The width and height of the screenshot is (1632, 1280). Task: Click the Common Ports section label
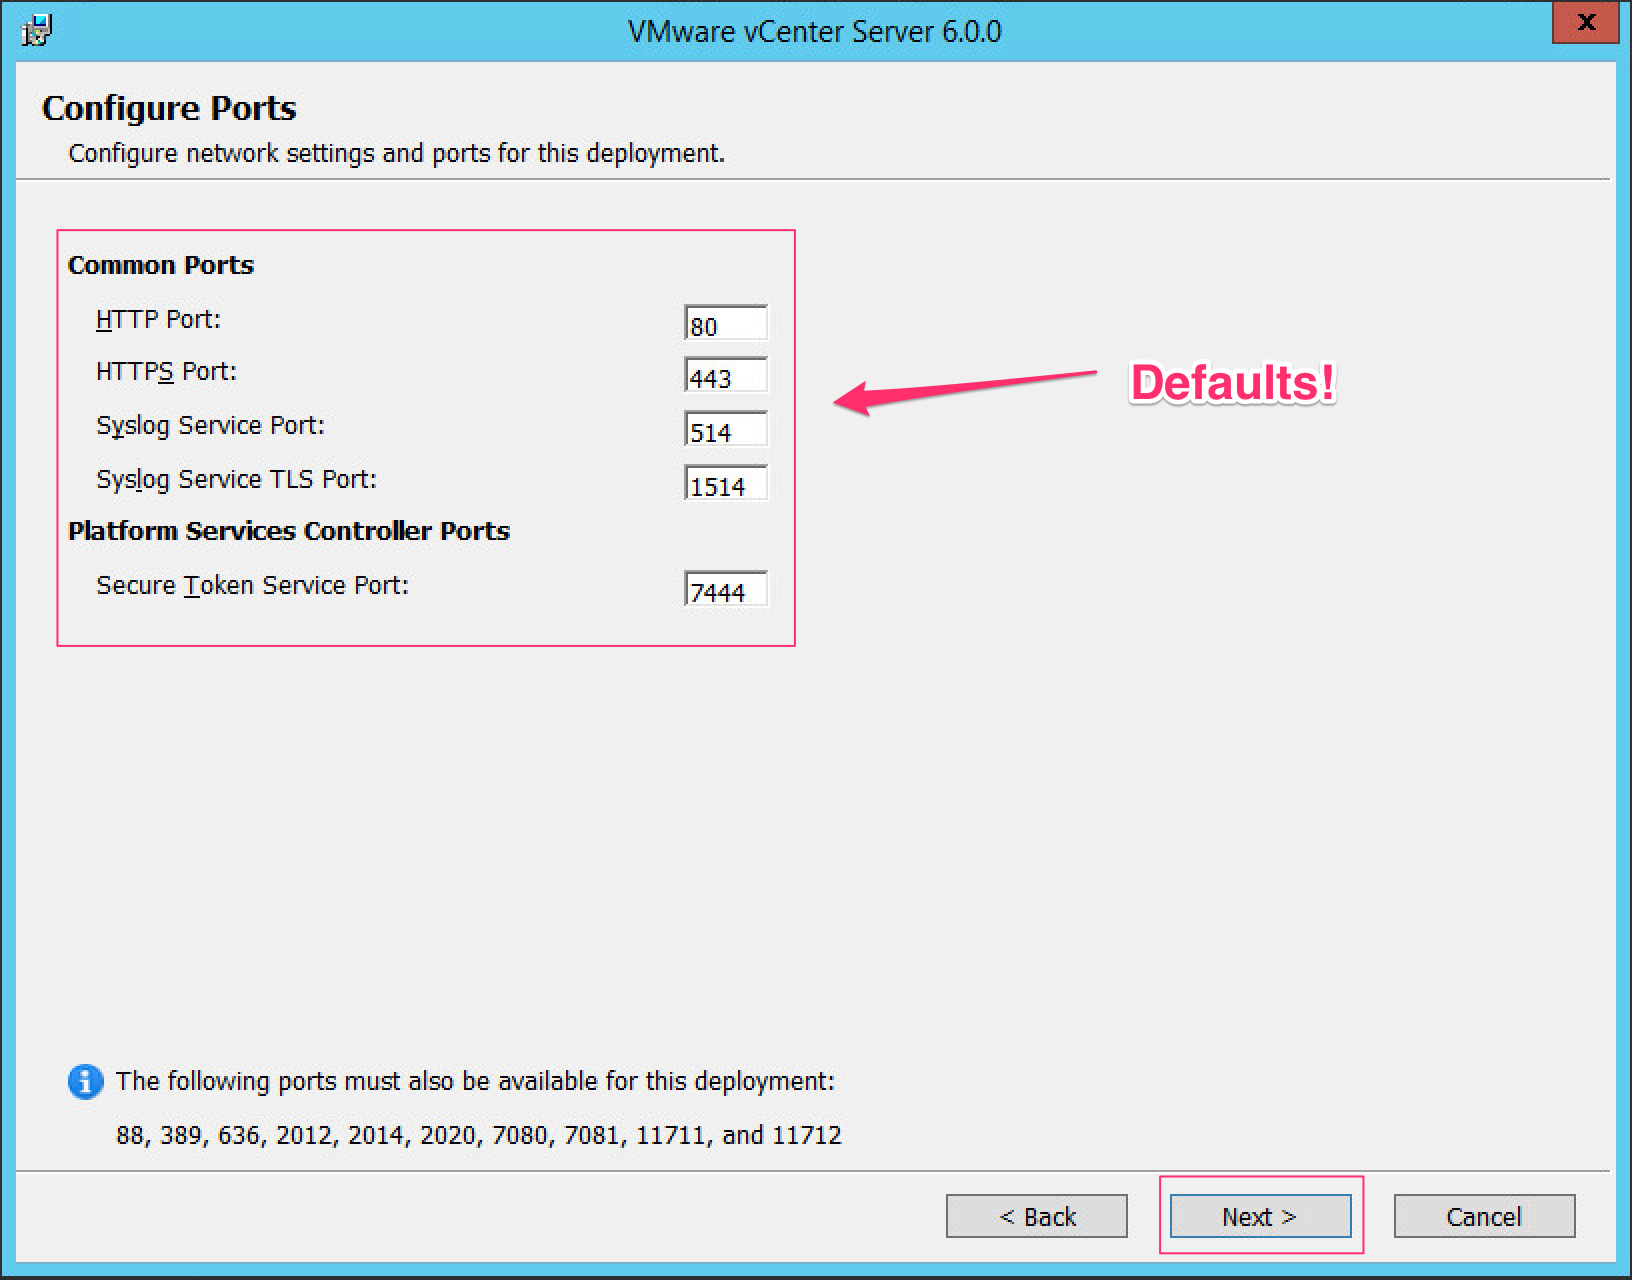coord(160,265)
